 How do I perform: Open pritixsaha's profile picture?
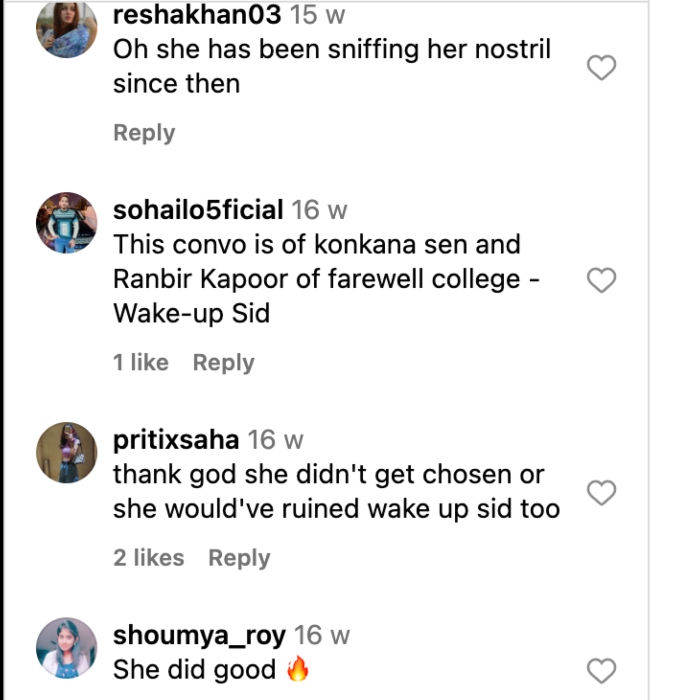click(x=67, y=452)
